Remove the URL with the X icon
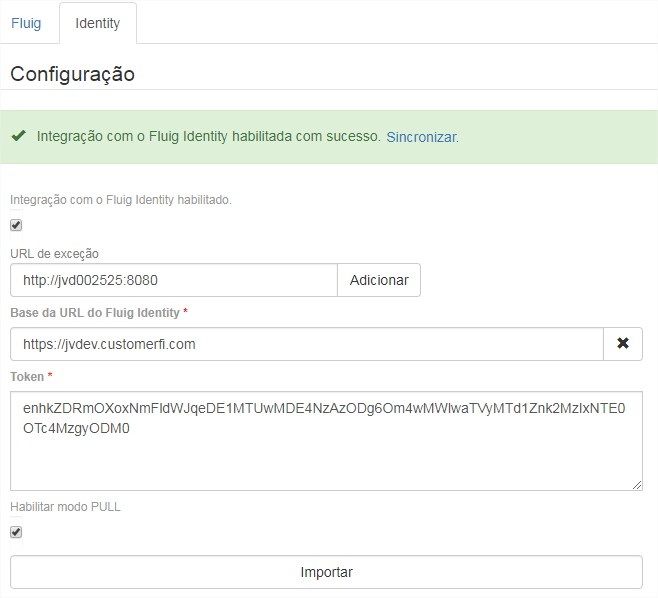Image resolution: width=658 pixels, height=598 pixels. (623, 344)
